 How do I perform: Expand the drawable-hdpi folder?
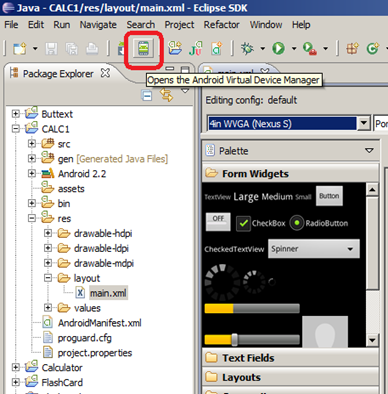tap(48, 233)
